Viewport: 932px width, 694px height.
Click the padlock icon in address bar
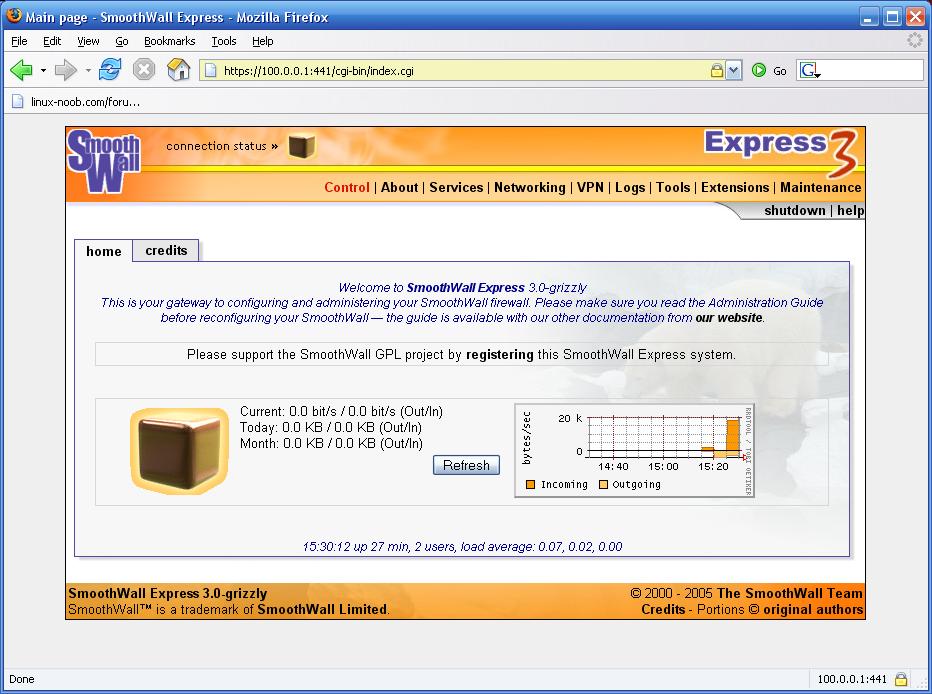pos(717,71)
